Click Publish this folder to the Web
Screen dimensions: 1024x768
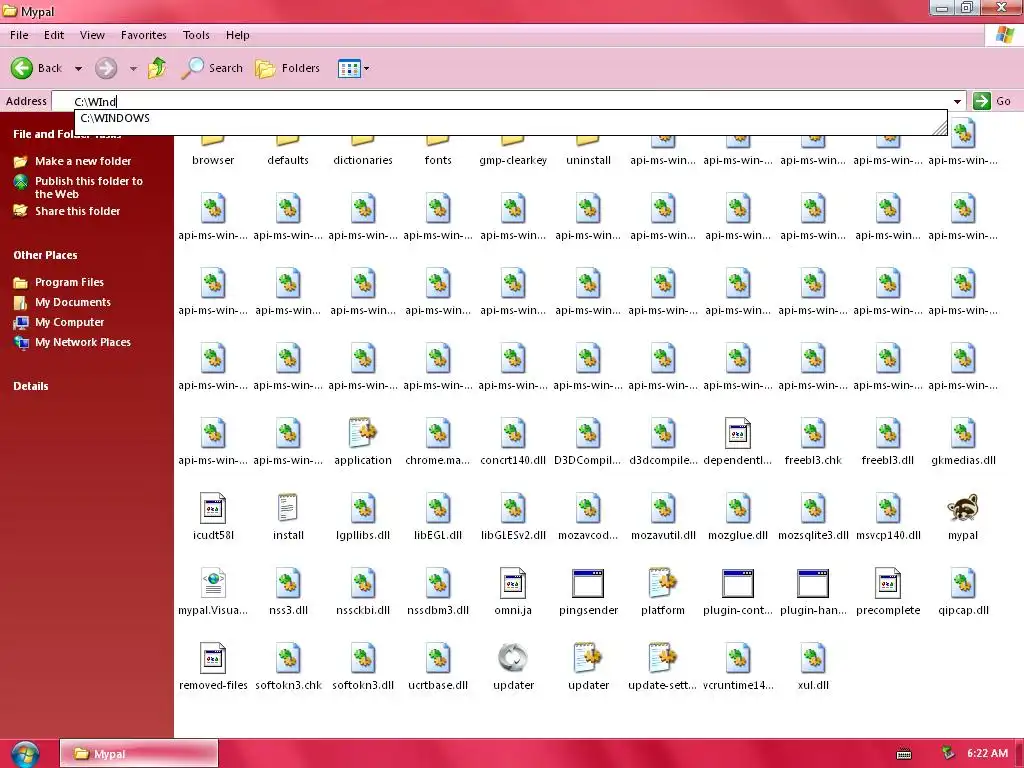[89, 187]
